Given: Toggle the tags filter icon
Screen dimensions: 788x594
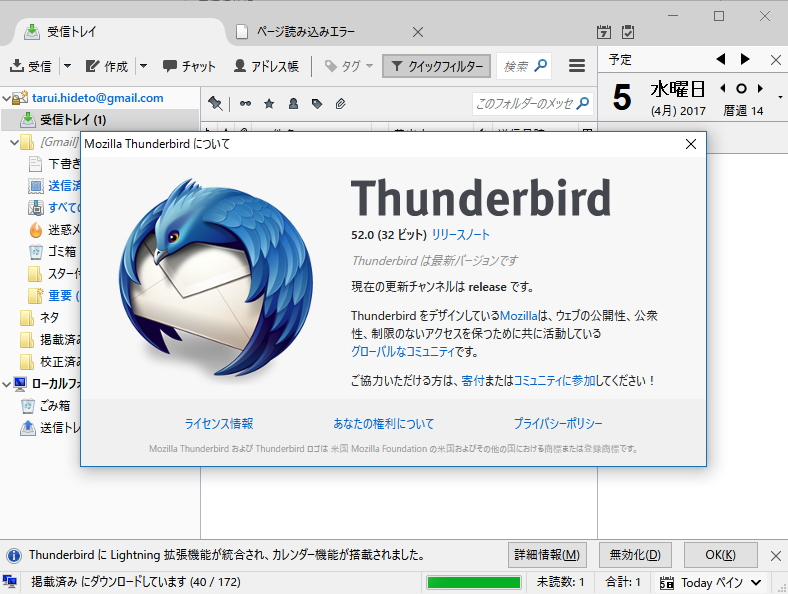Looking at the screenshot, I should [317, 104].
